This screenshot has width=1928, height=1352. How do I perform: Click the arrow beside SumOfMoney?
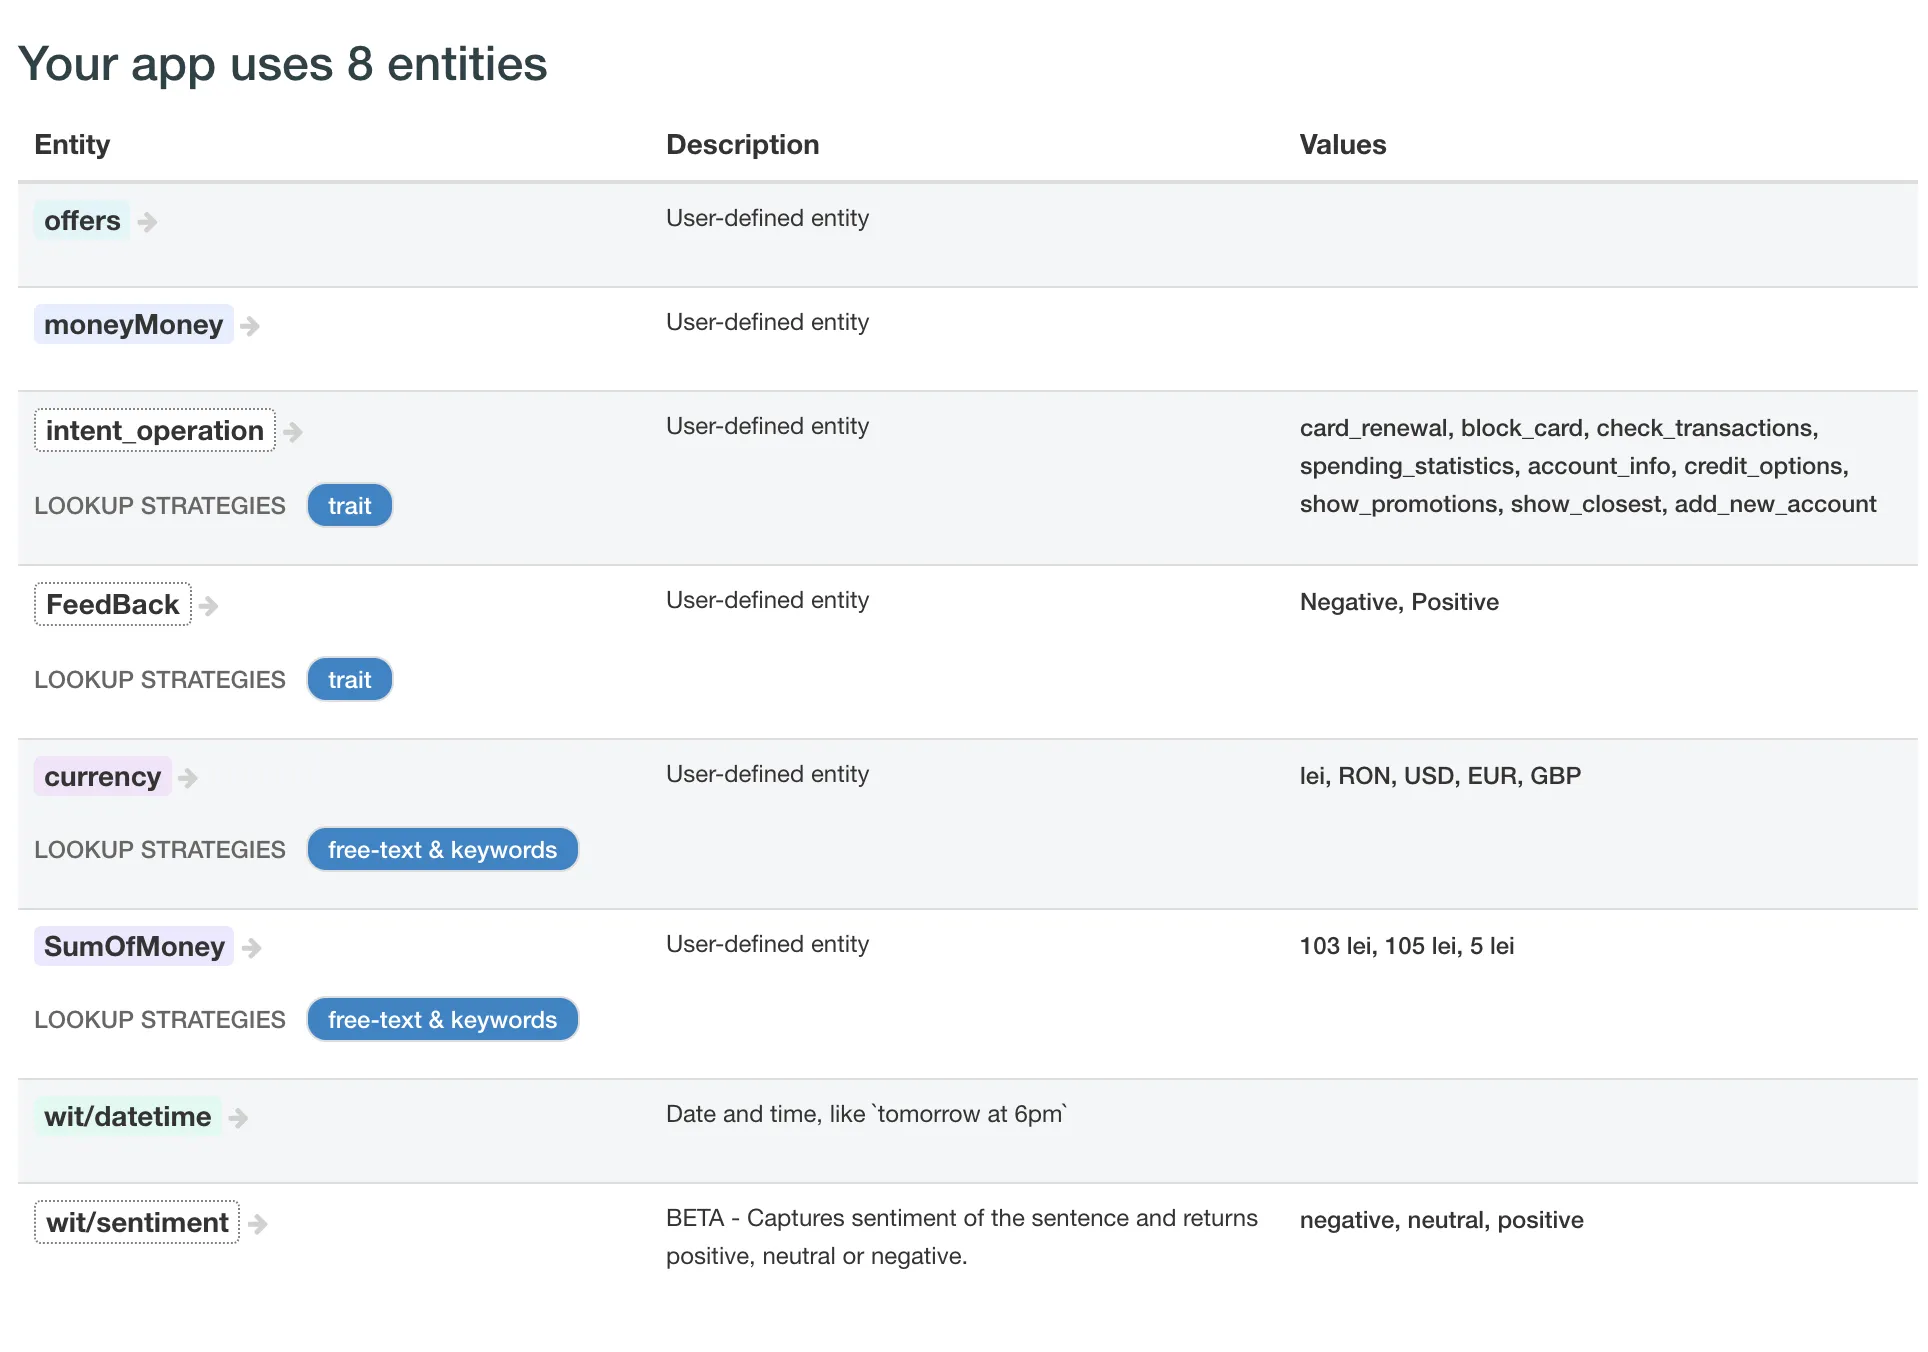click(252, 948)
